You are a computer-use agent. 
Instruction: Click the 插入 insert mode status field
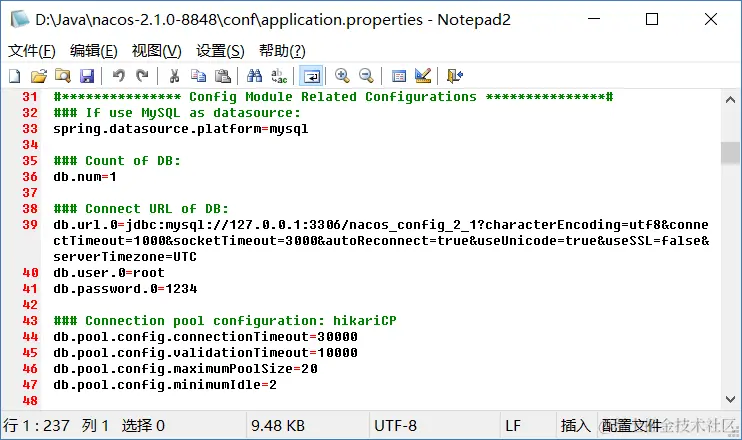coord(576,425)
